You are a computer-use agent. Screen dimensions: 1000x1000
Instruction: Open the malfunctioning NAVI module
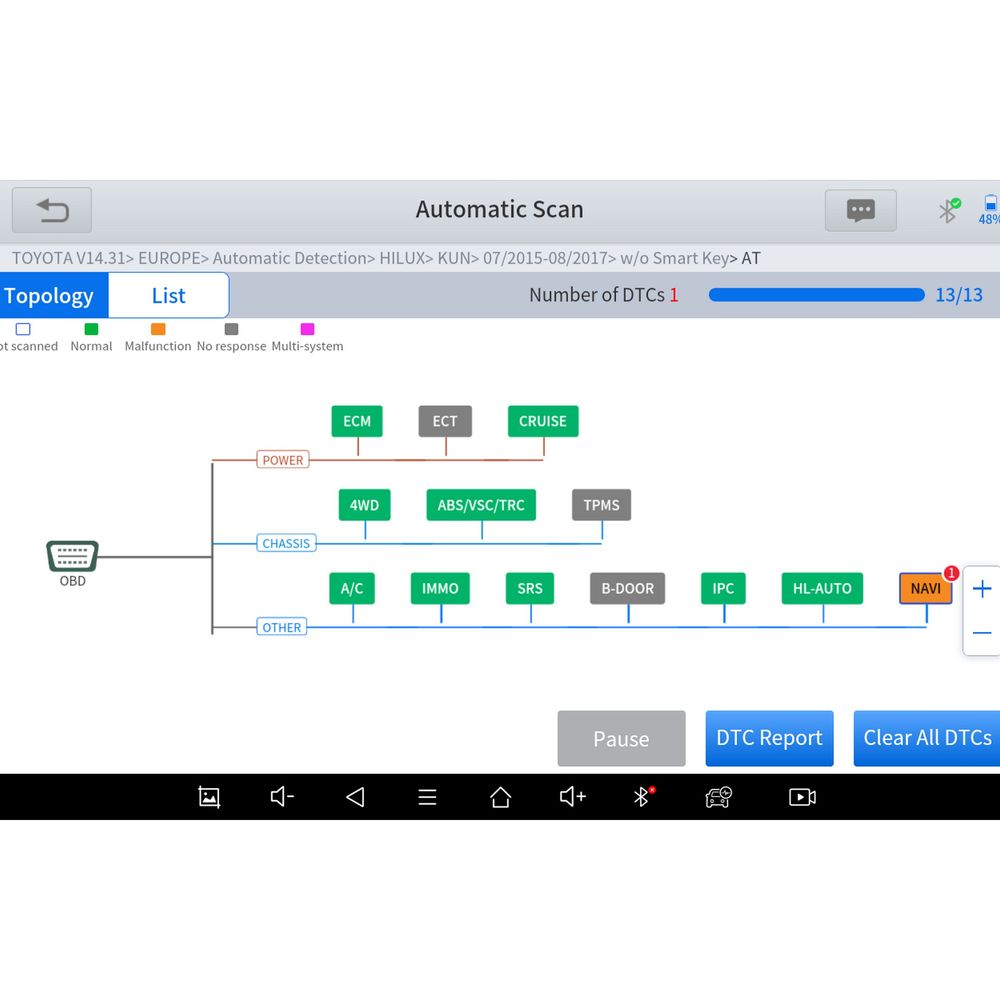point(925,589)
